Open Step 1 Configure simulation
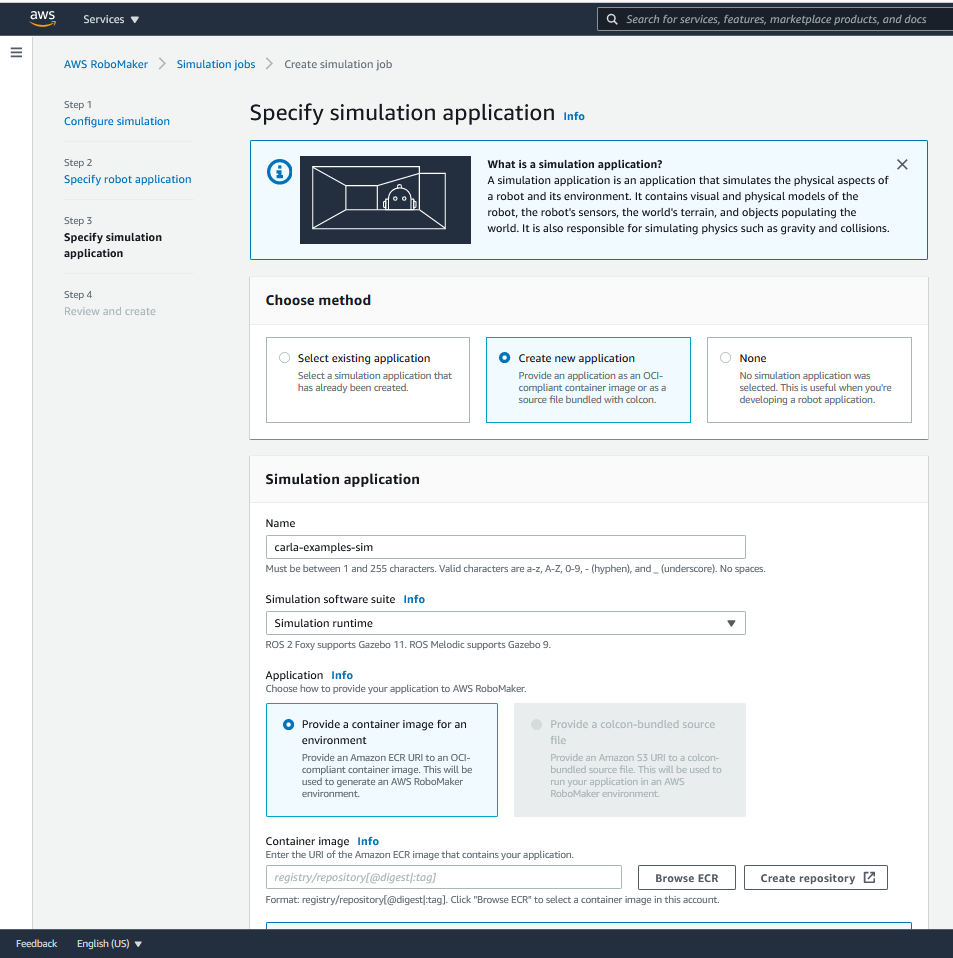953x958 pixels. pos(117,121)
